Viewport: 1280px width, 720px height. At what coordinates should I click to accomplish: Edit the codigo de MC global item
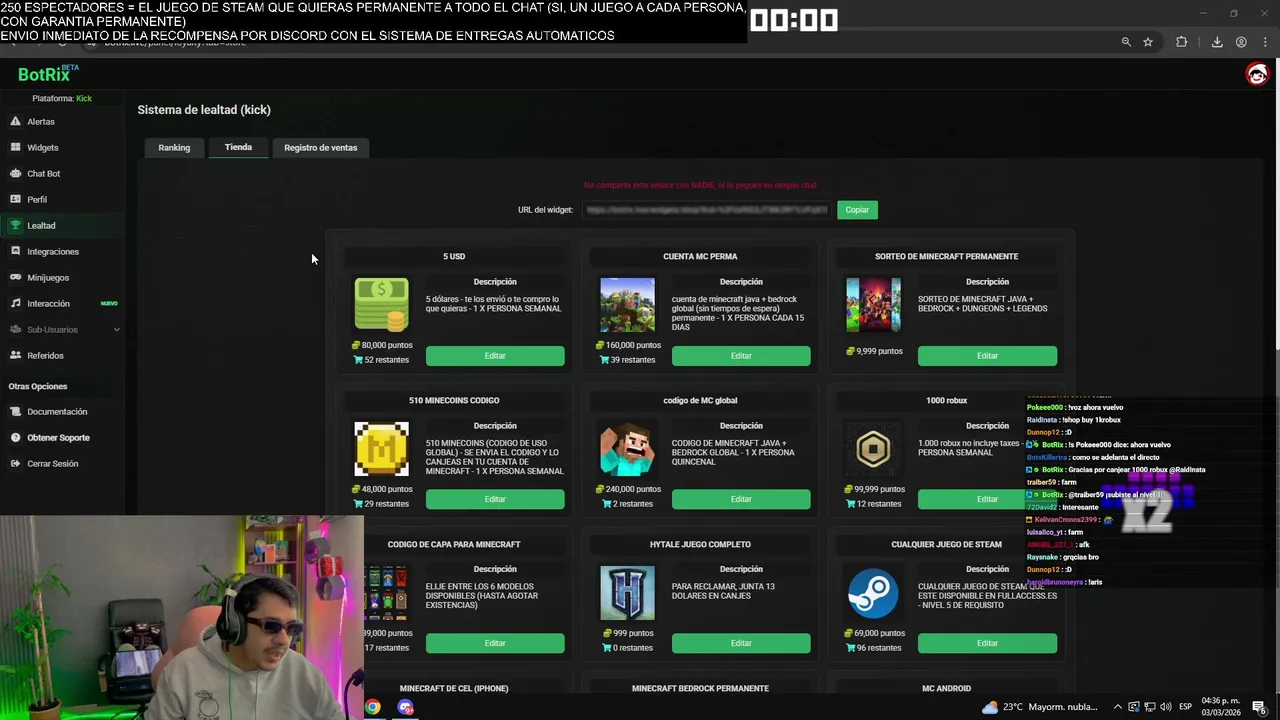[741, 499]
